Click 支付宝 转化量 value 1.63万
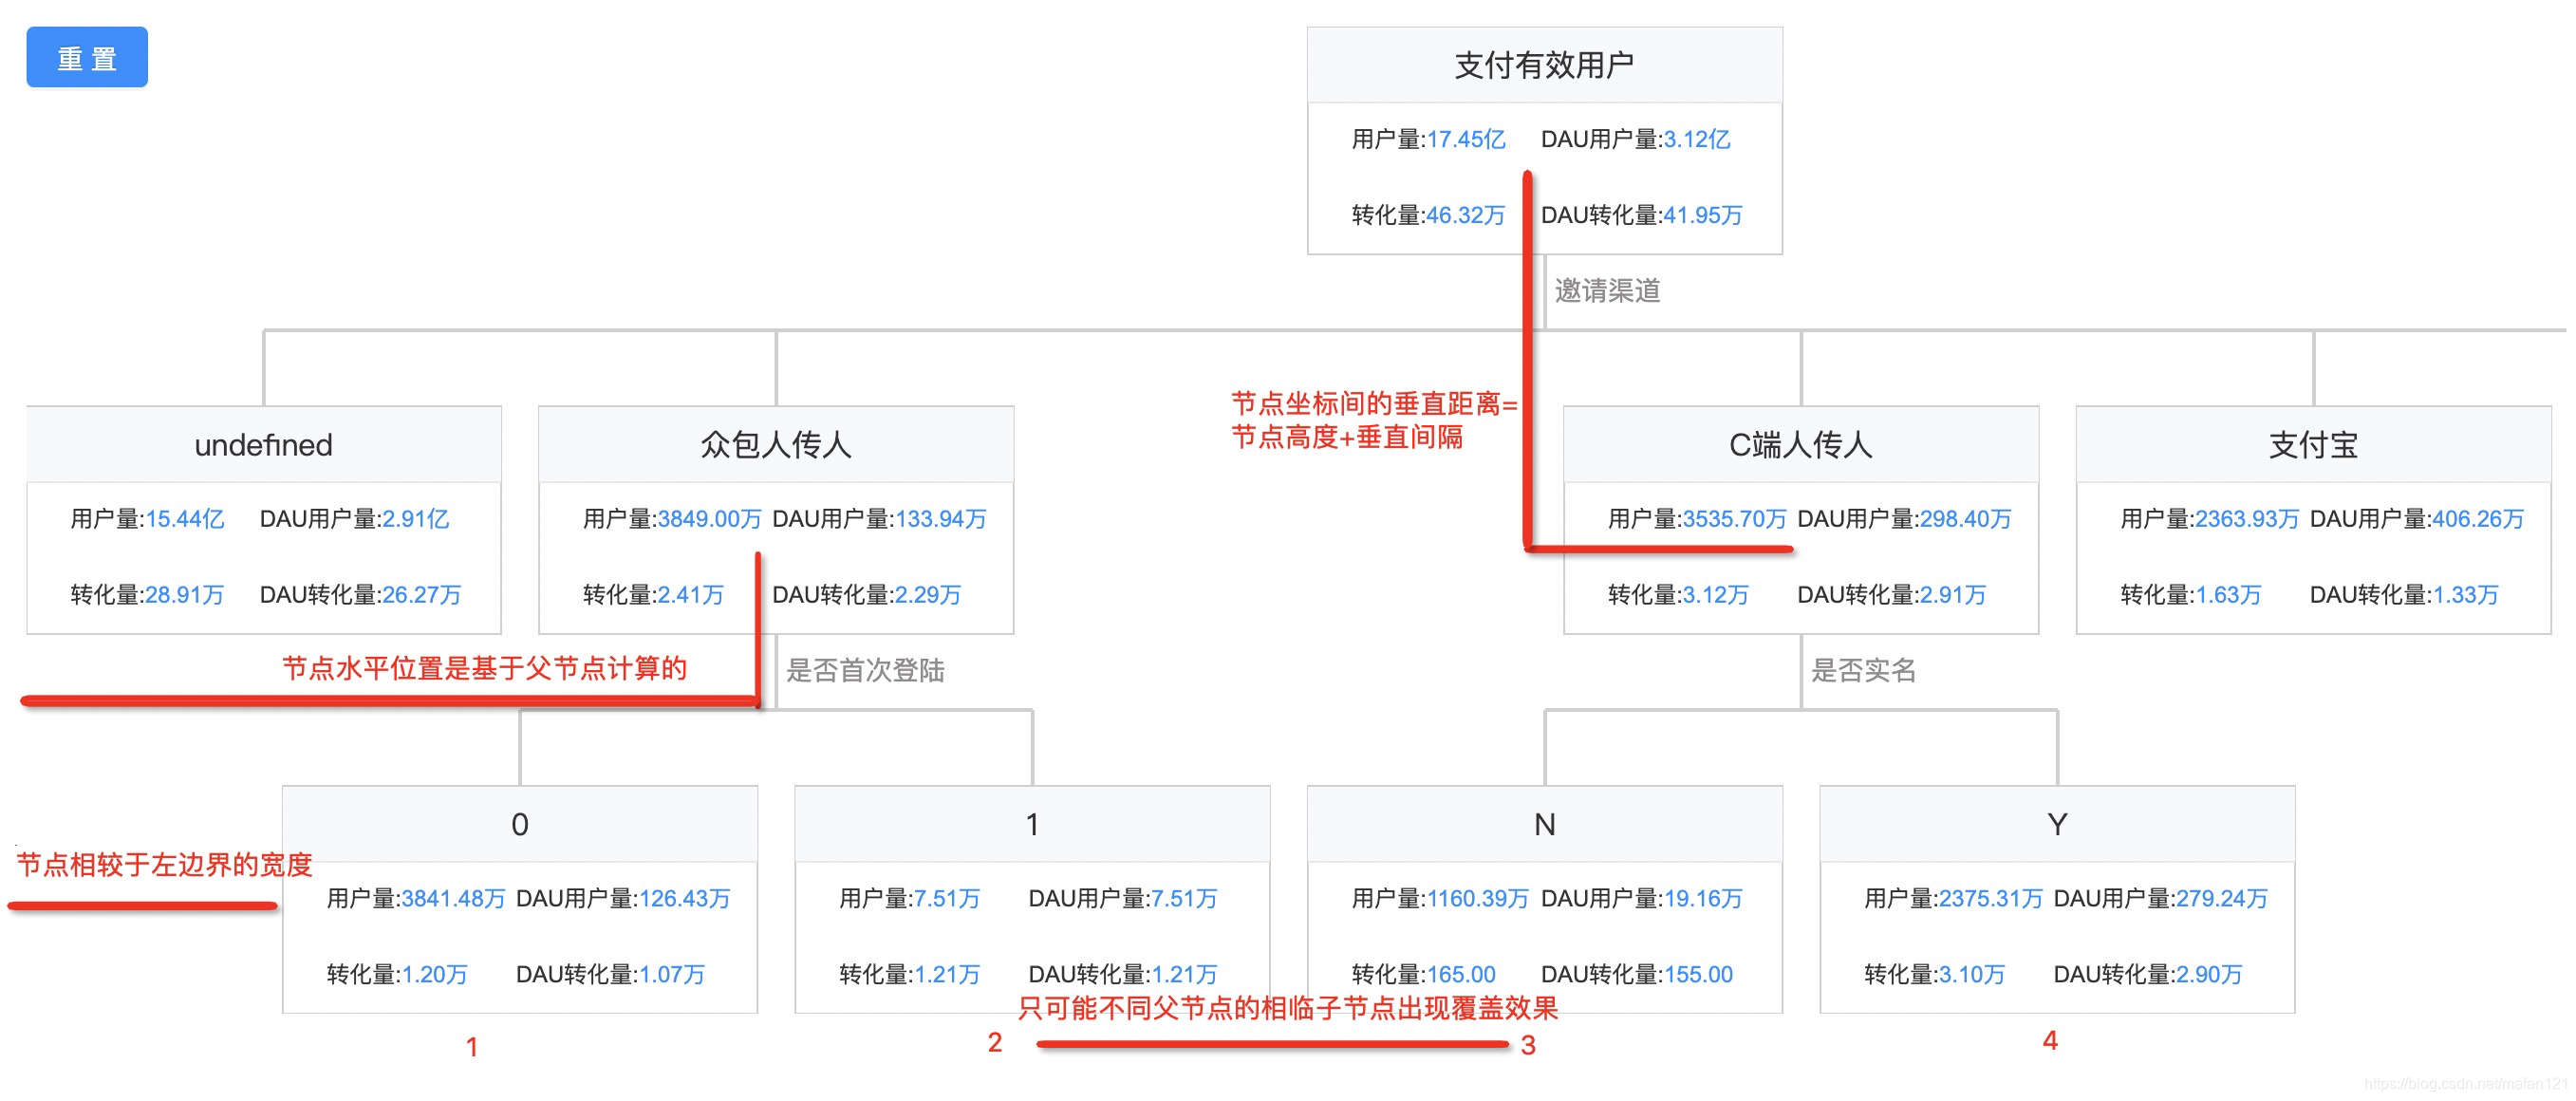The height and width of the screenshot is (1101, 2576). click(2228, 595)
